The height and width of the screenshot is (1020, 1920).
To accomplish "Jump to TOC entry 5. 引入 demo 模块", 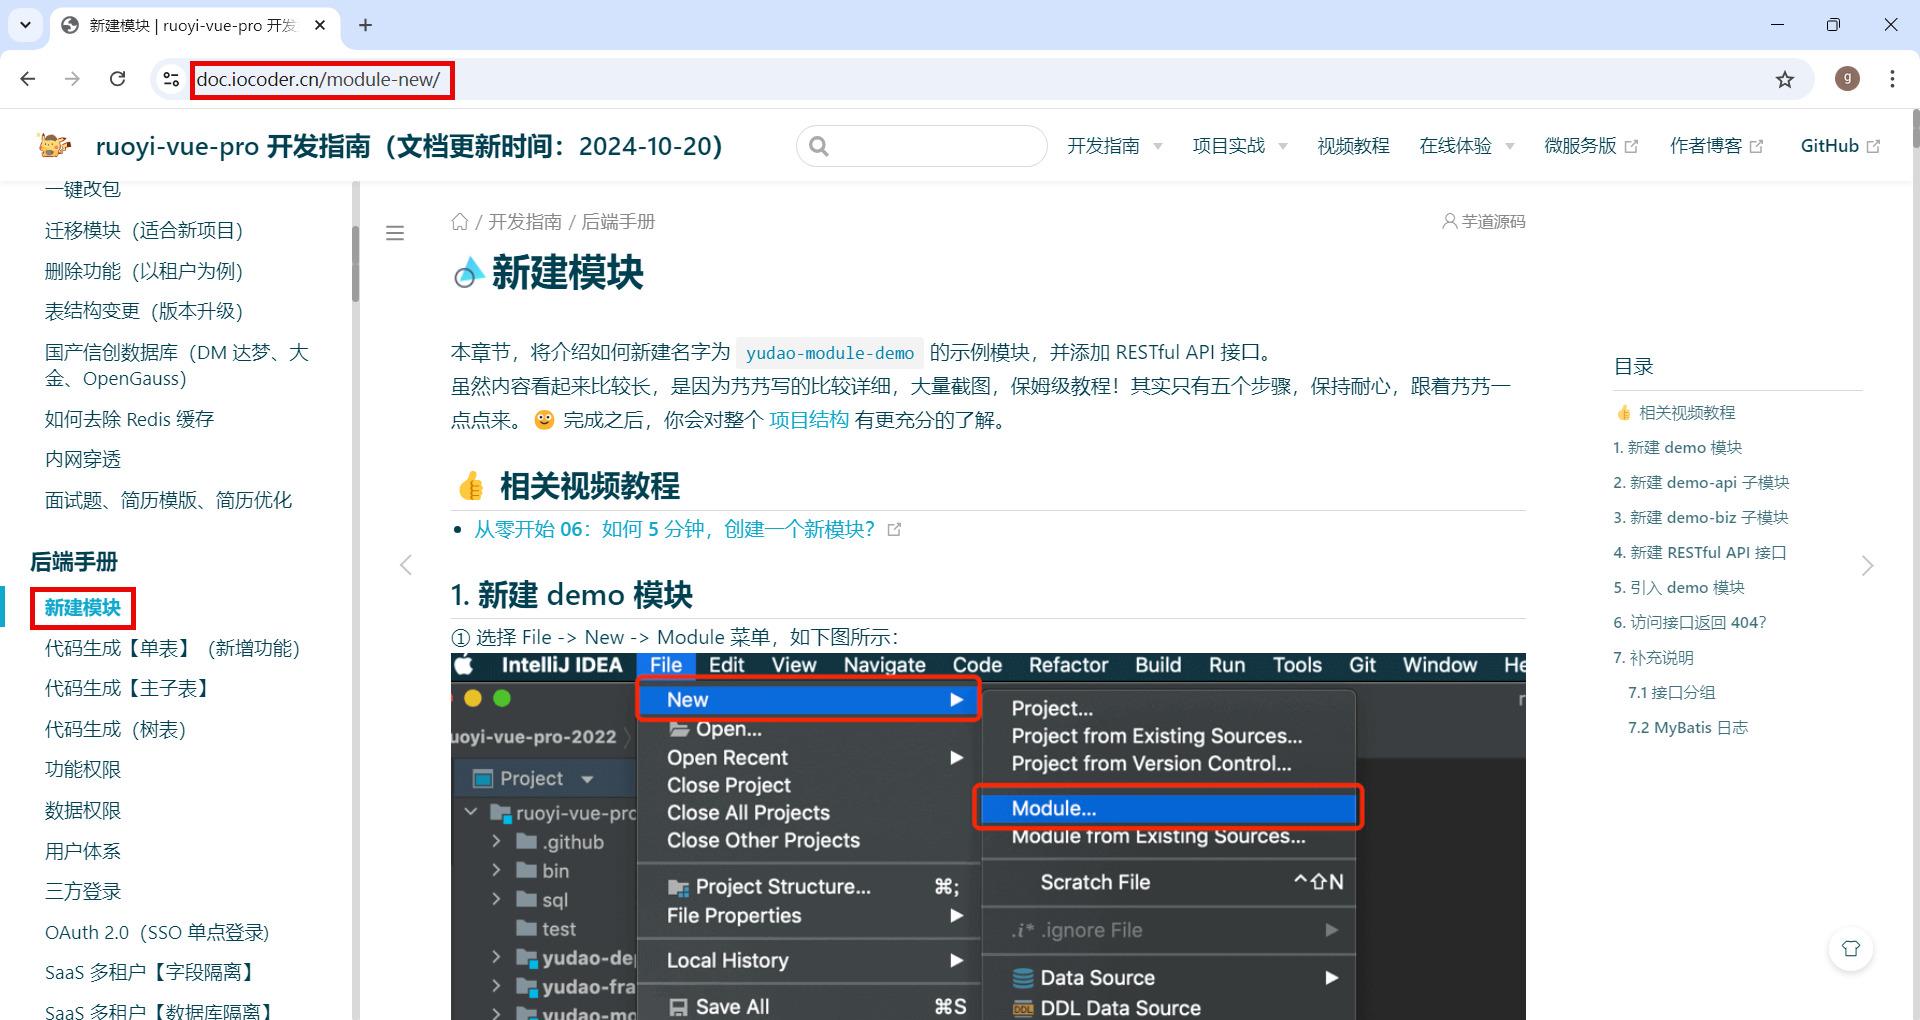I will coord(1679,587).
